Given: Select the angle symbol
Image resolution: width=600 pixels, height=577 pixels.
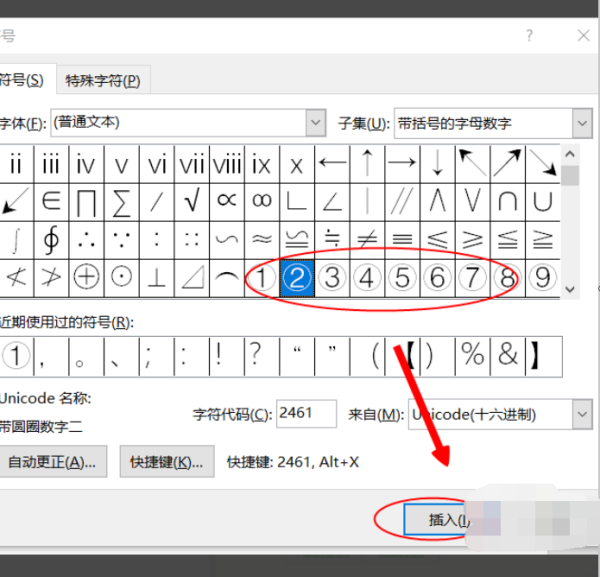Looking at the screenshot, I should (x=332, y=202).
